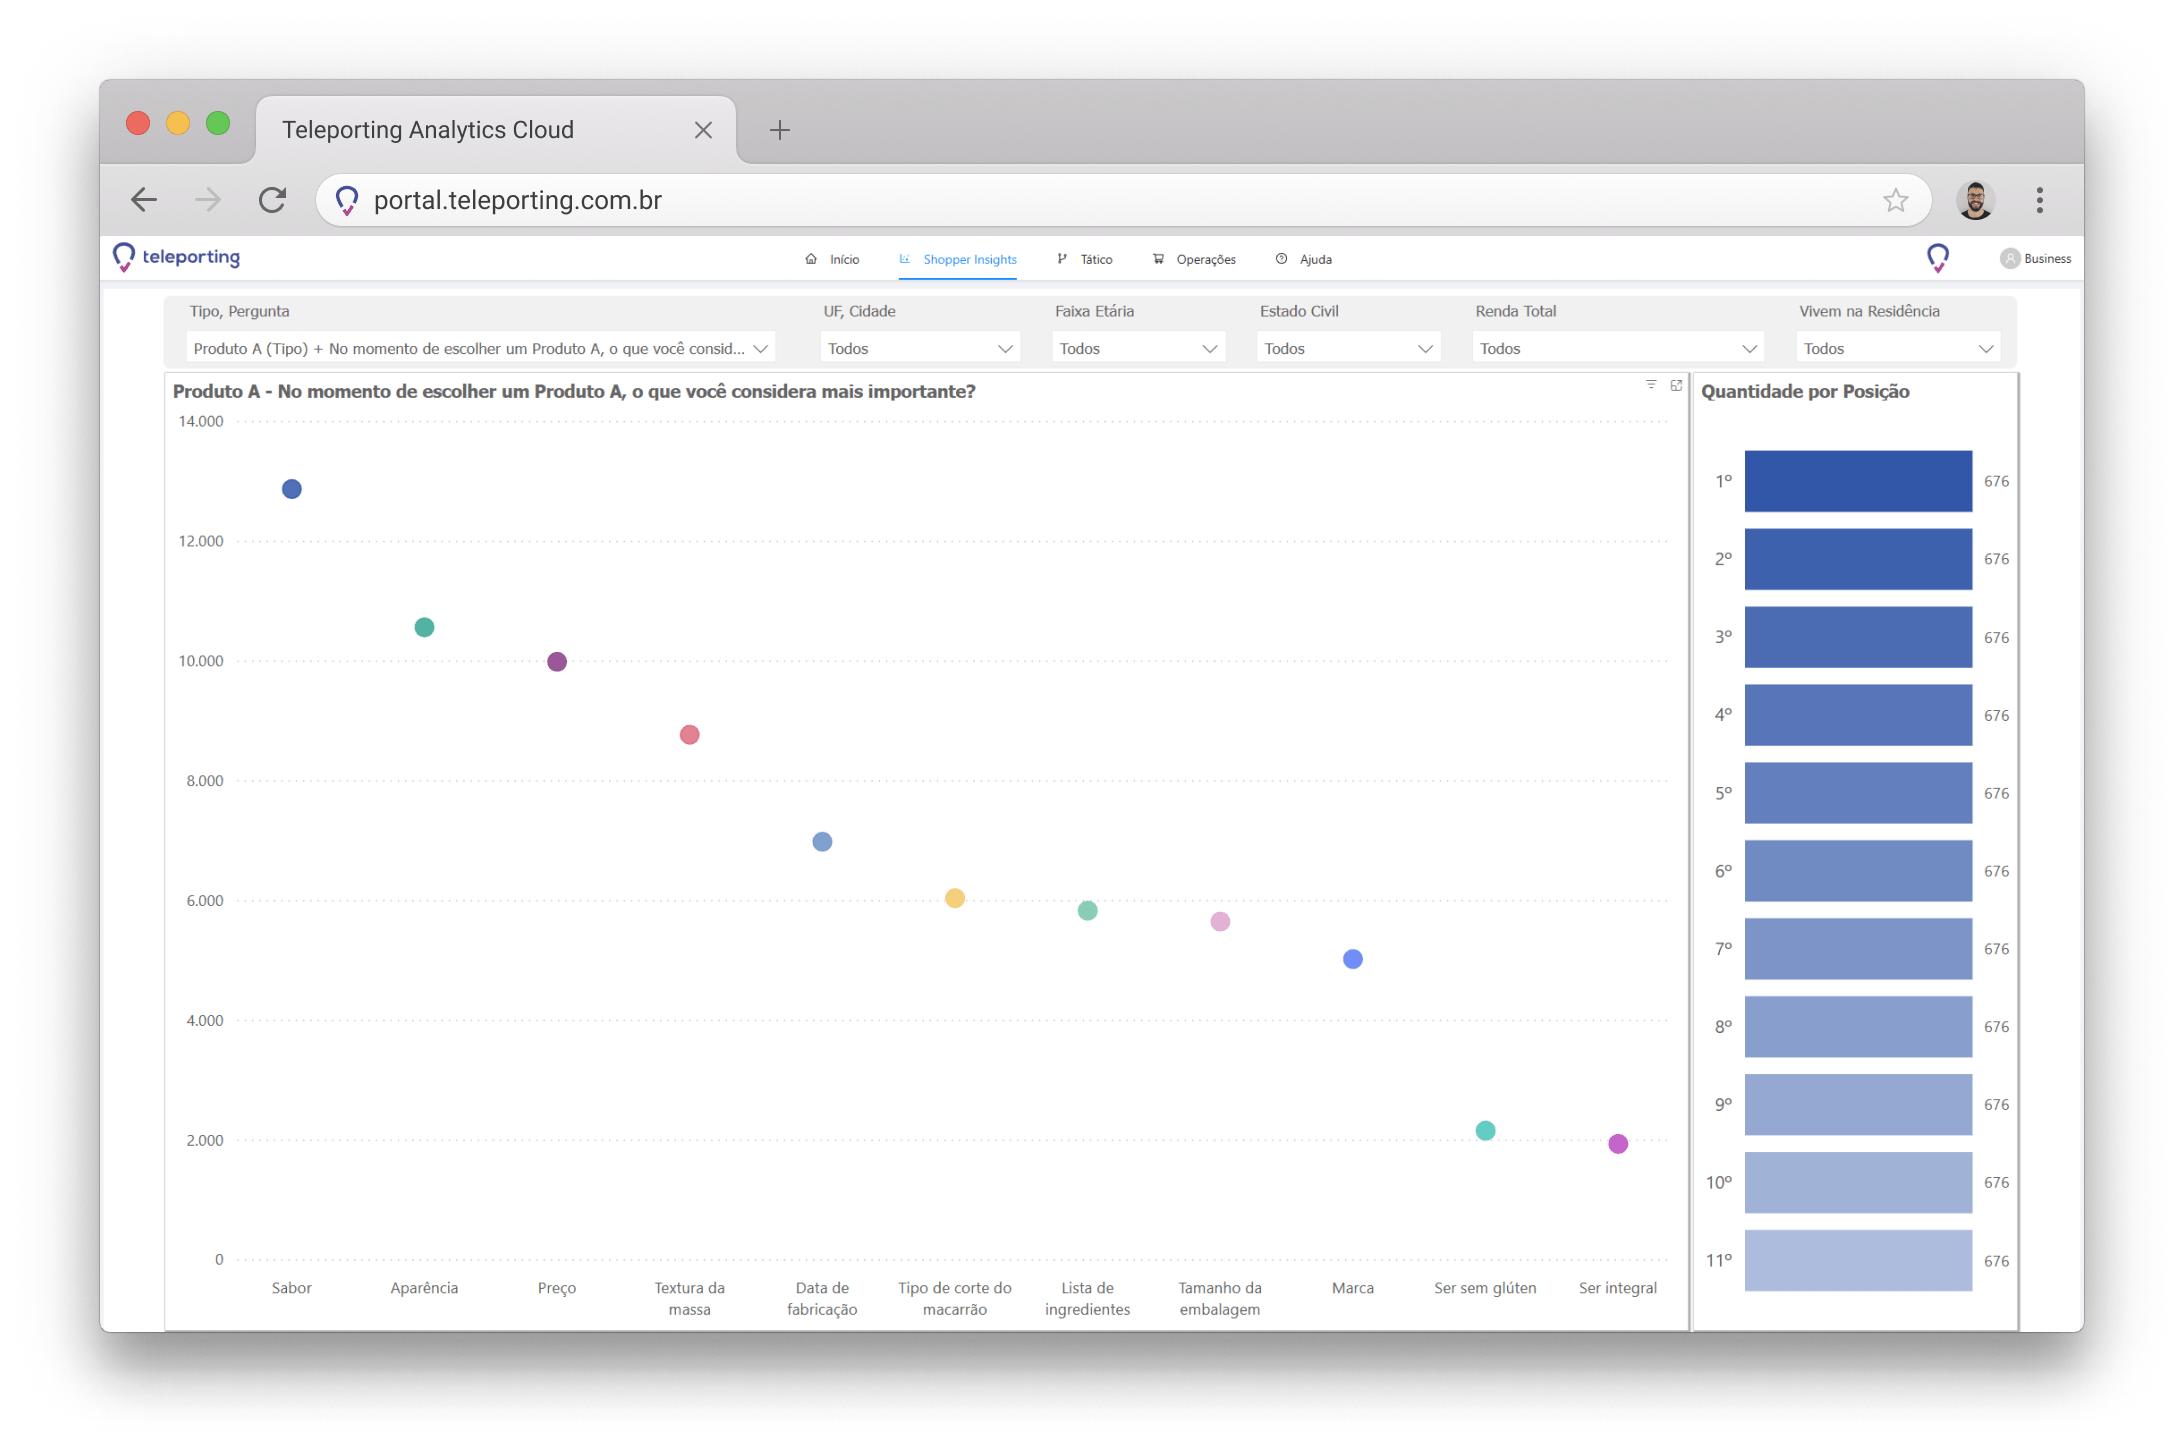Select the 1º position bar
The width and height of the screenshot is (2184, 1452).
coord(1857,481)
